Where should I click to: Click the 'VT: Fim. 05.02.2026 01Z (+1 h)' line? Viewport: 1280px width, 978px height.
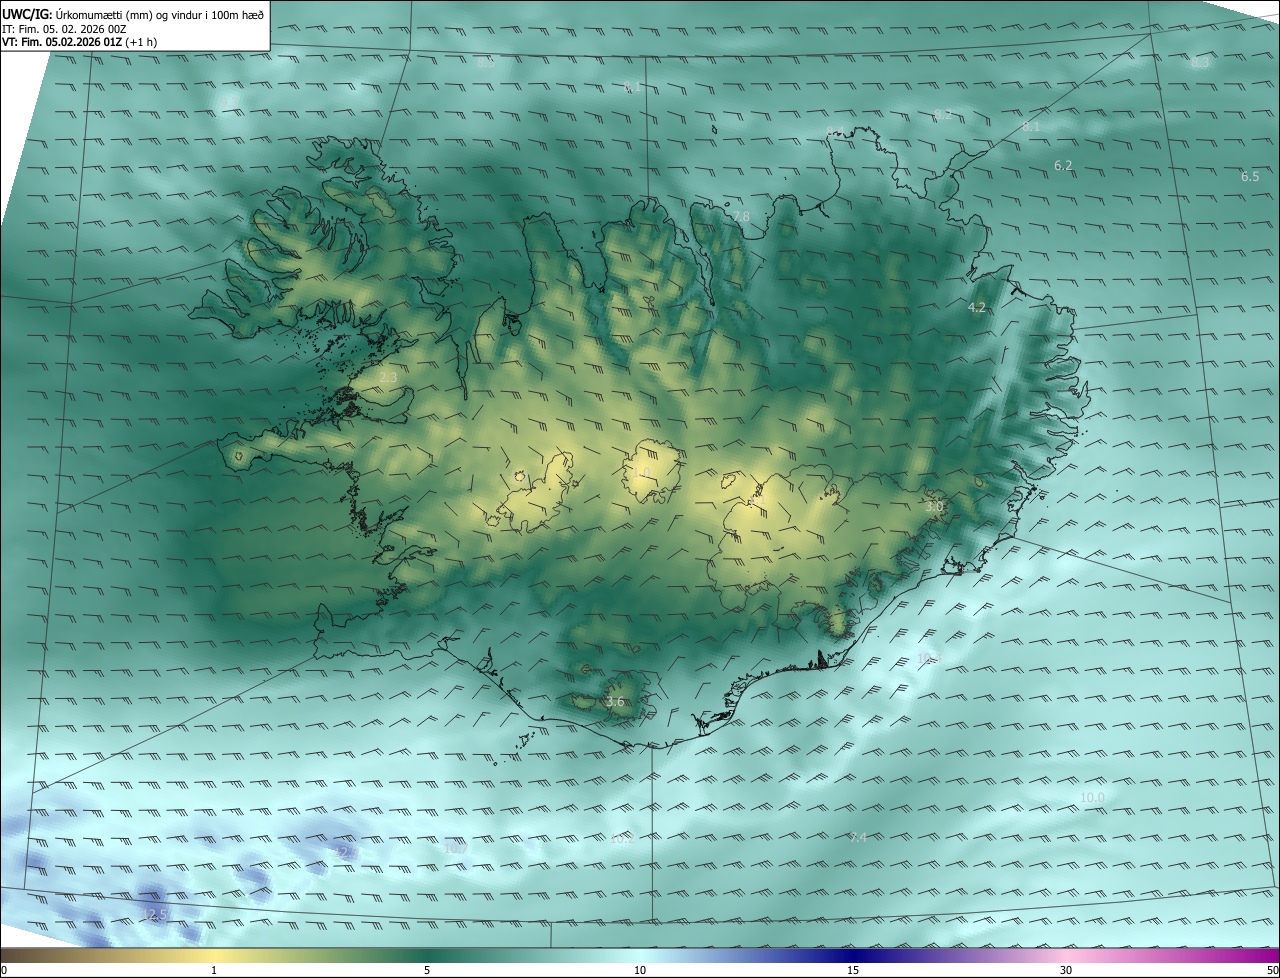click(79, 42)
